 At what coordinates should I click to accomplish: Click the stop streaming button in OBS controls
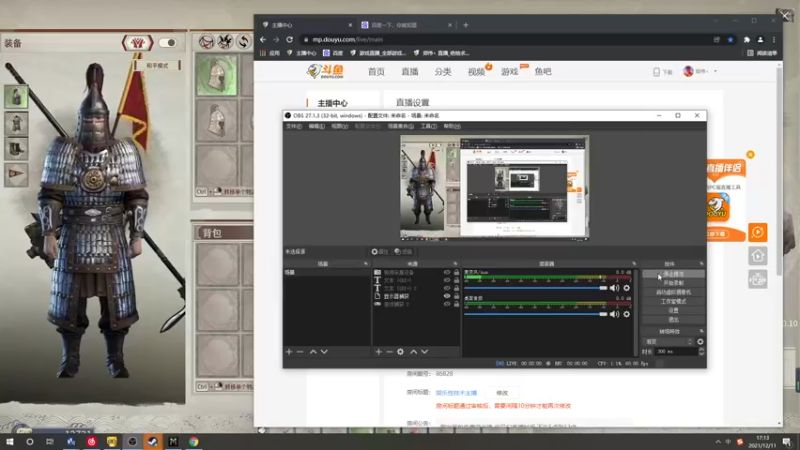673,274
